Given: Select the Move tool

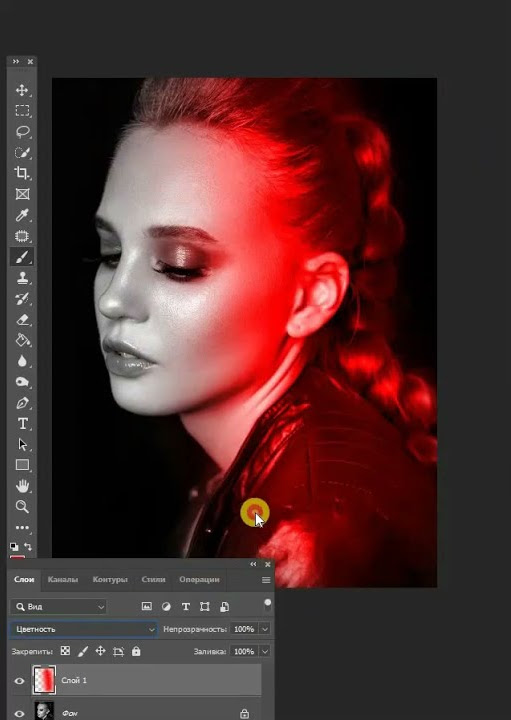Looking at the screenshot, I should click(x=22, y=90).
